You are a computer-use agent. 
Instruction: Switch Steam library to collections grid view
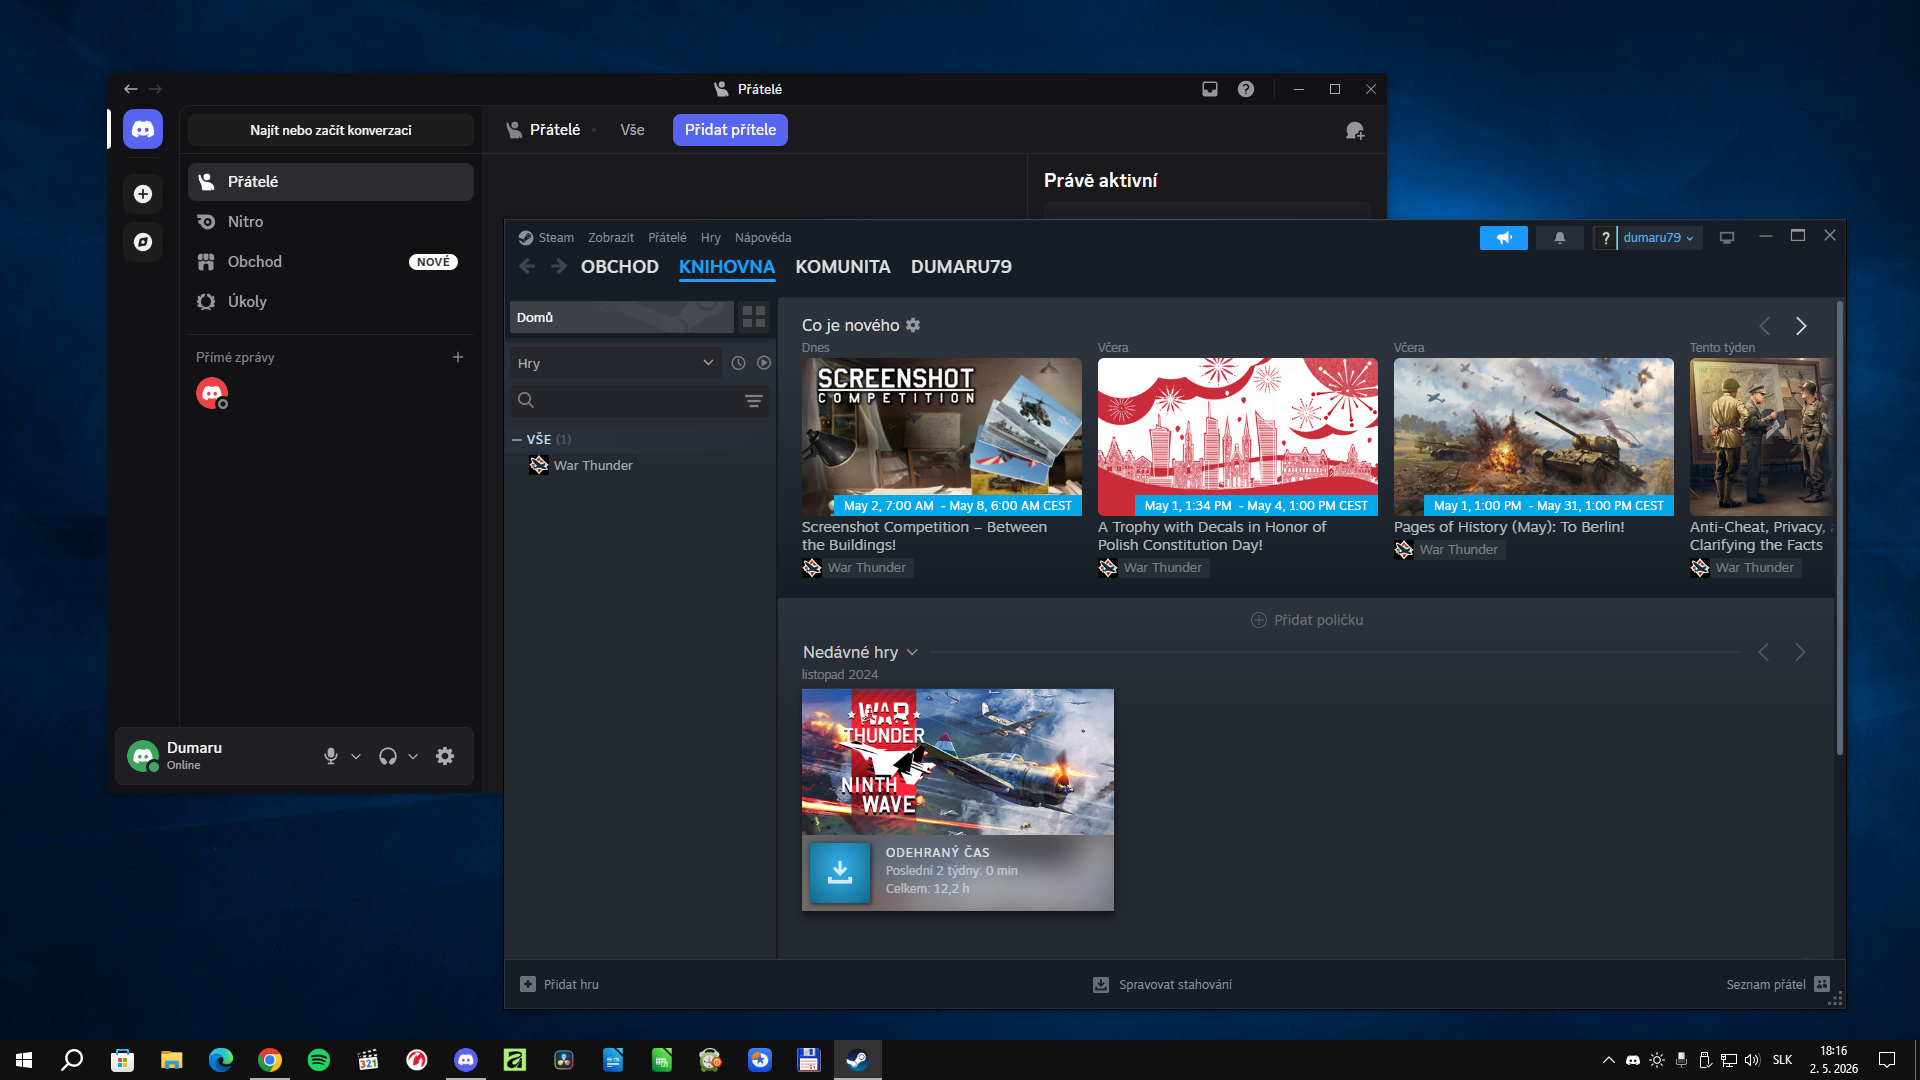tap(754, 317)
